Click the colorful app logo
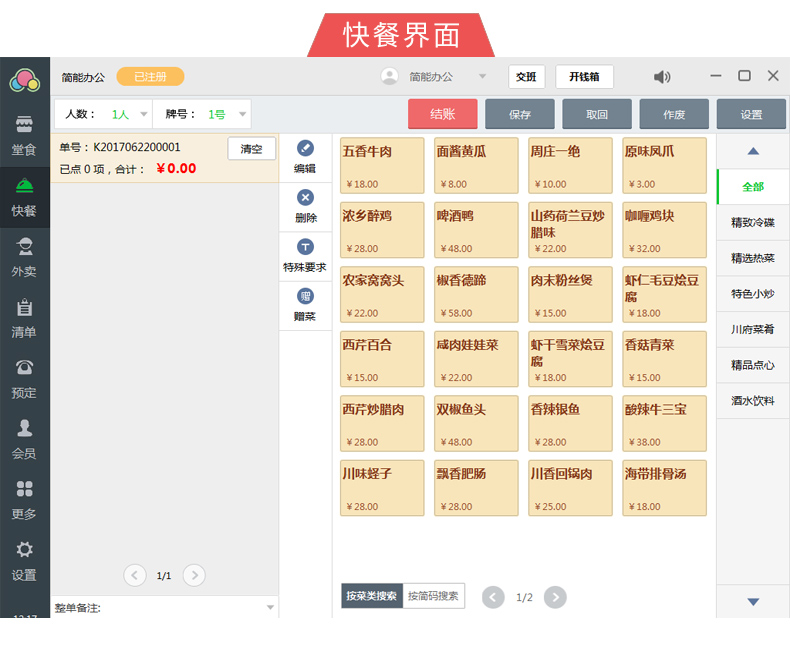The width and height of the screenshot is (790, 645). click(x=25, y=80)
